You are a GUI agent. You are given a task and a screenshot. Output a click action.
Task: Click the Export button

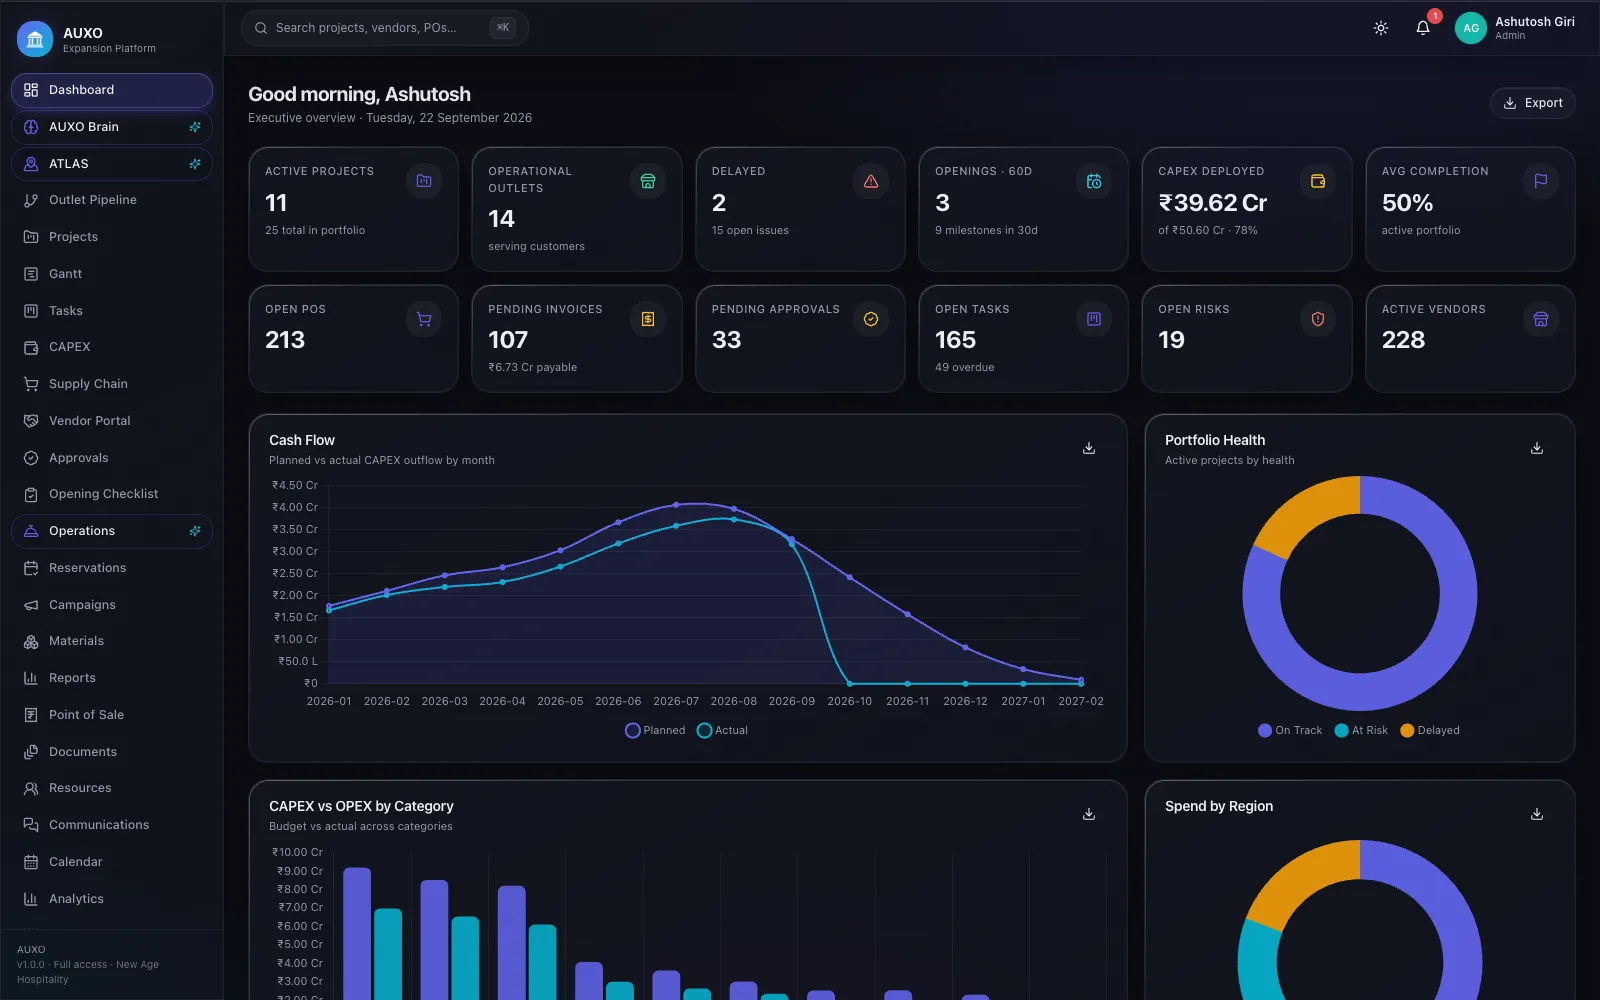pos(1533,103)
